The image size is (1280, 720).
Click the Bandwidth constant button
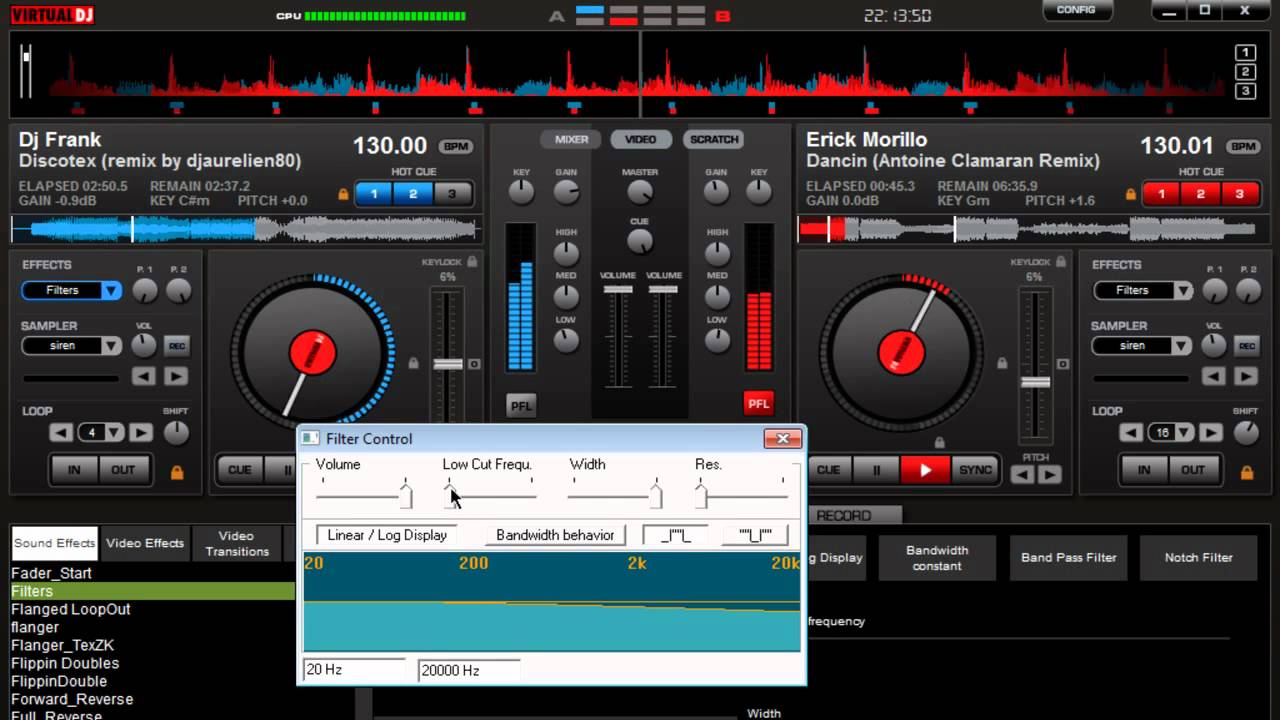coord(937,558)
